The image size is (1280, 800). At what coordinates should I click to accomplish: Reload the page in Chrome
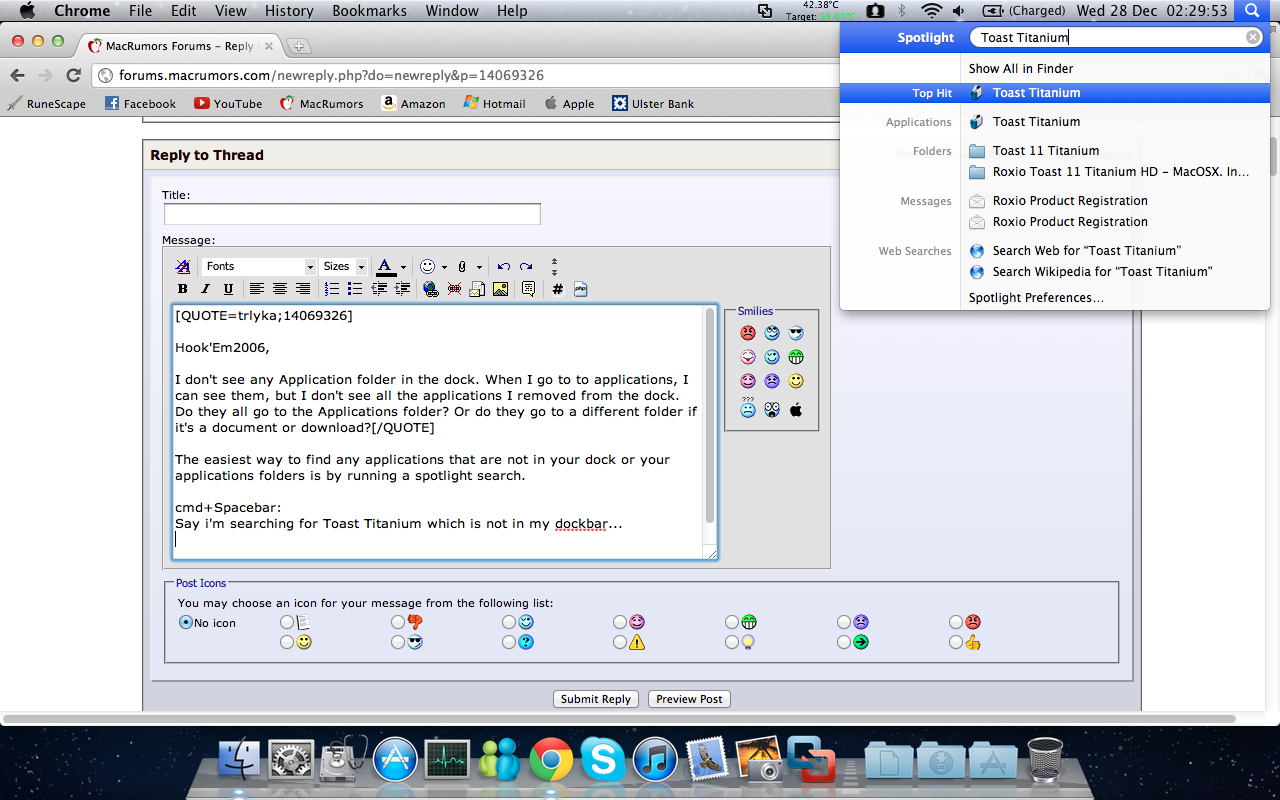73,75
